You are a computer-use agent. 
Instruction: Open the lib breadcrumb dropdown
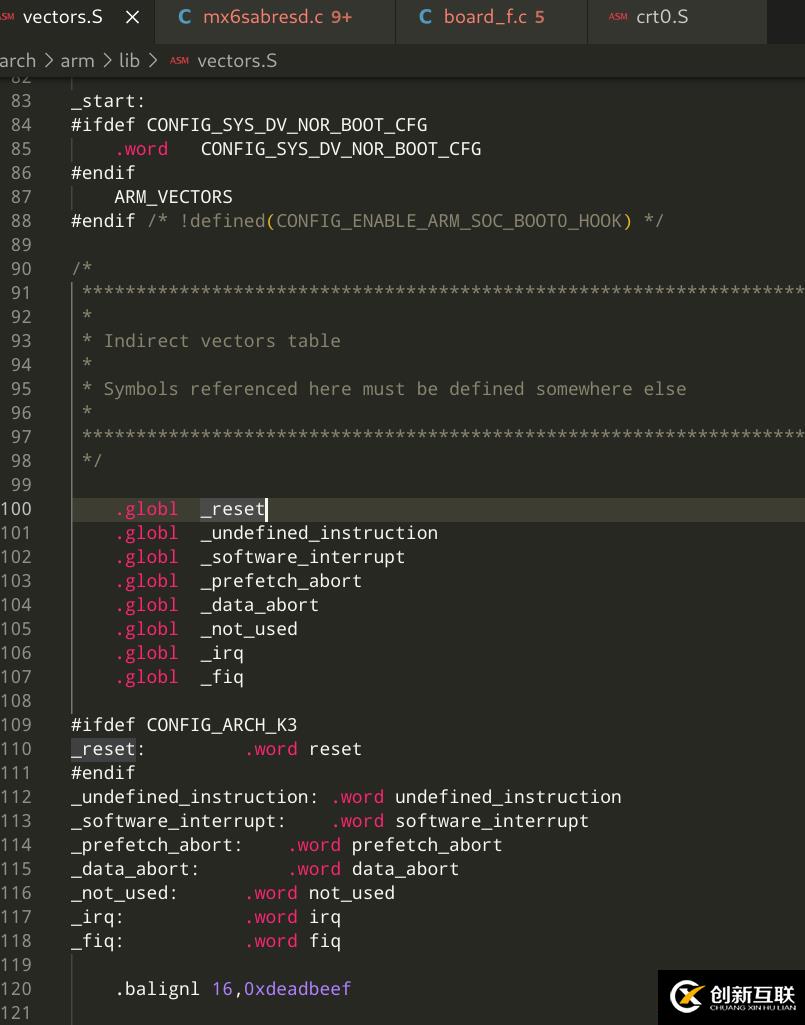click(129, 61)
